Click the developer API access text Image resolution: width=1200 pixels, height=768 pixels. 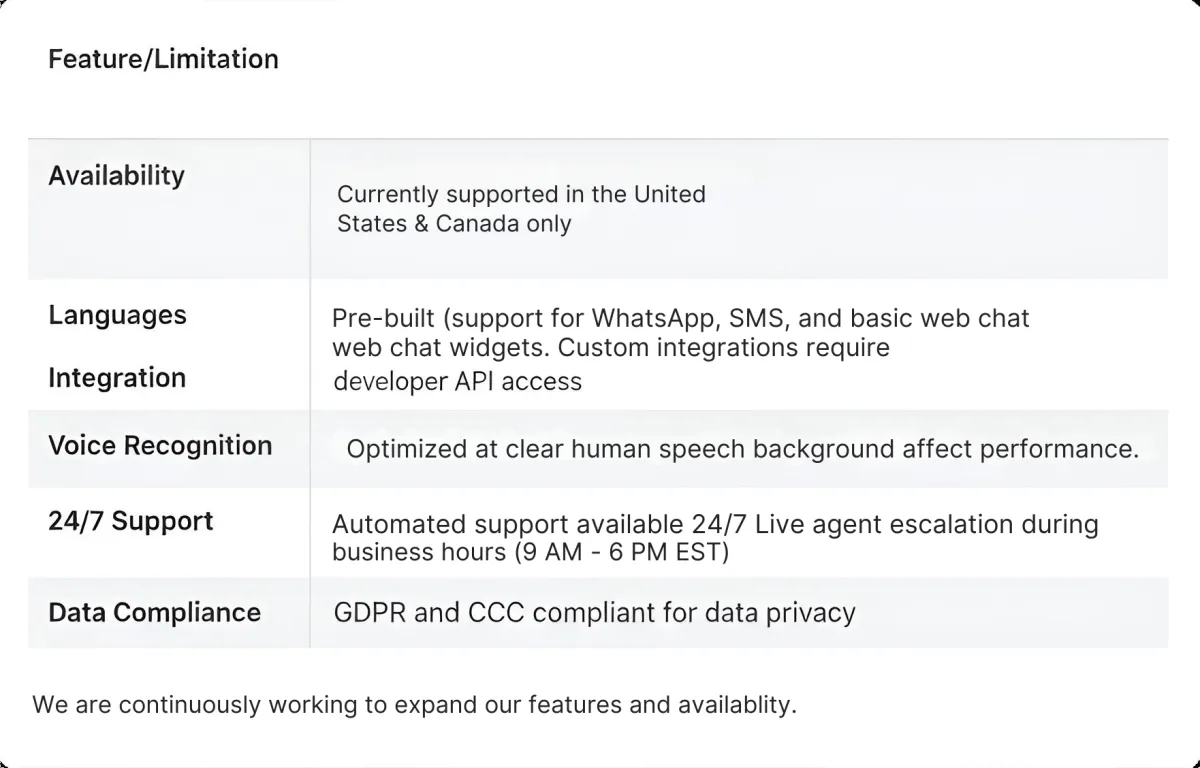(457, 381)
